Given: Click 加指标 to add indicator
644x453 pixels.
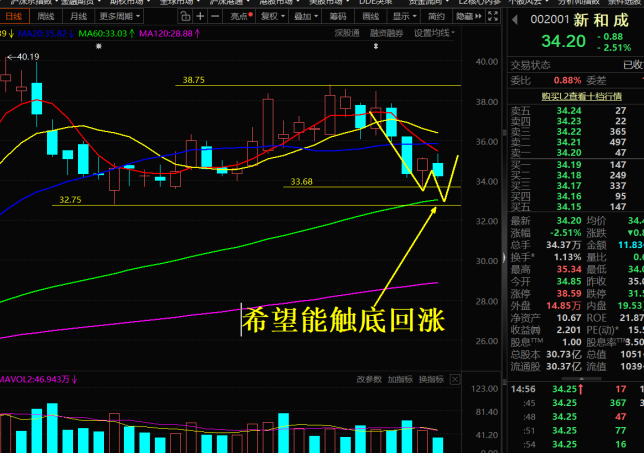Looking at the screenshot, I should 400,379.
